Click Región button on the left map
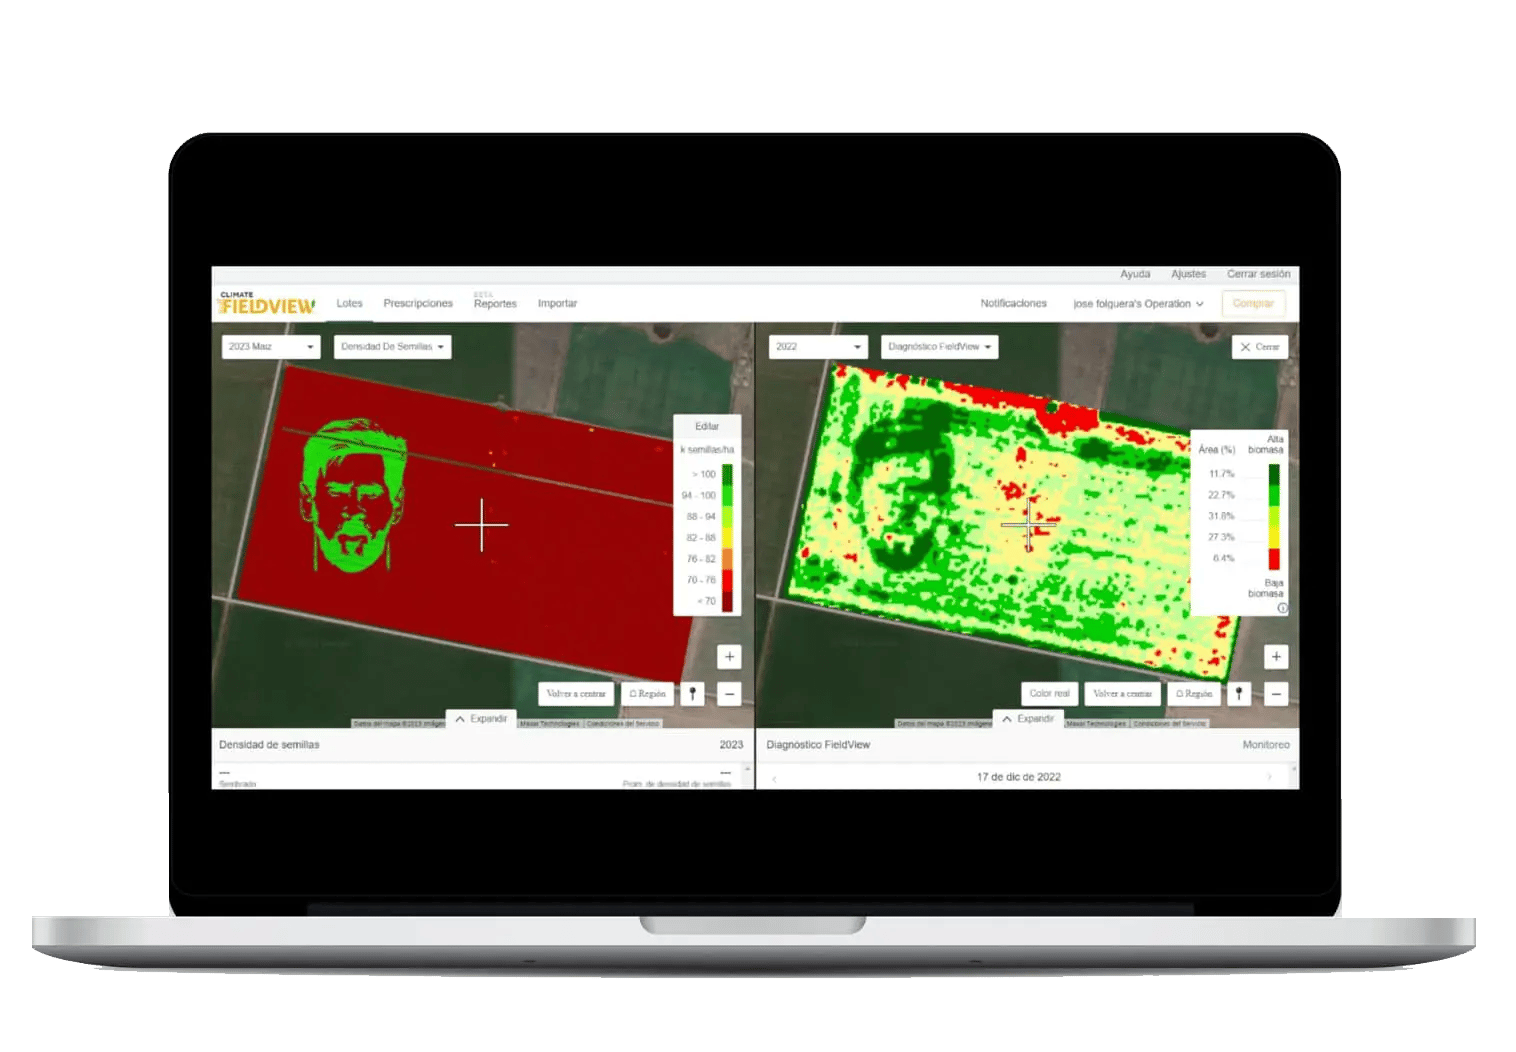The image size is (1516, 1052). pos(647,694)
